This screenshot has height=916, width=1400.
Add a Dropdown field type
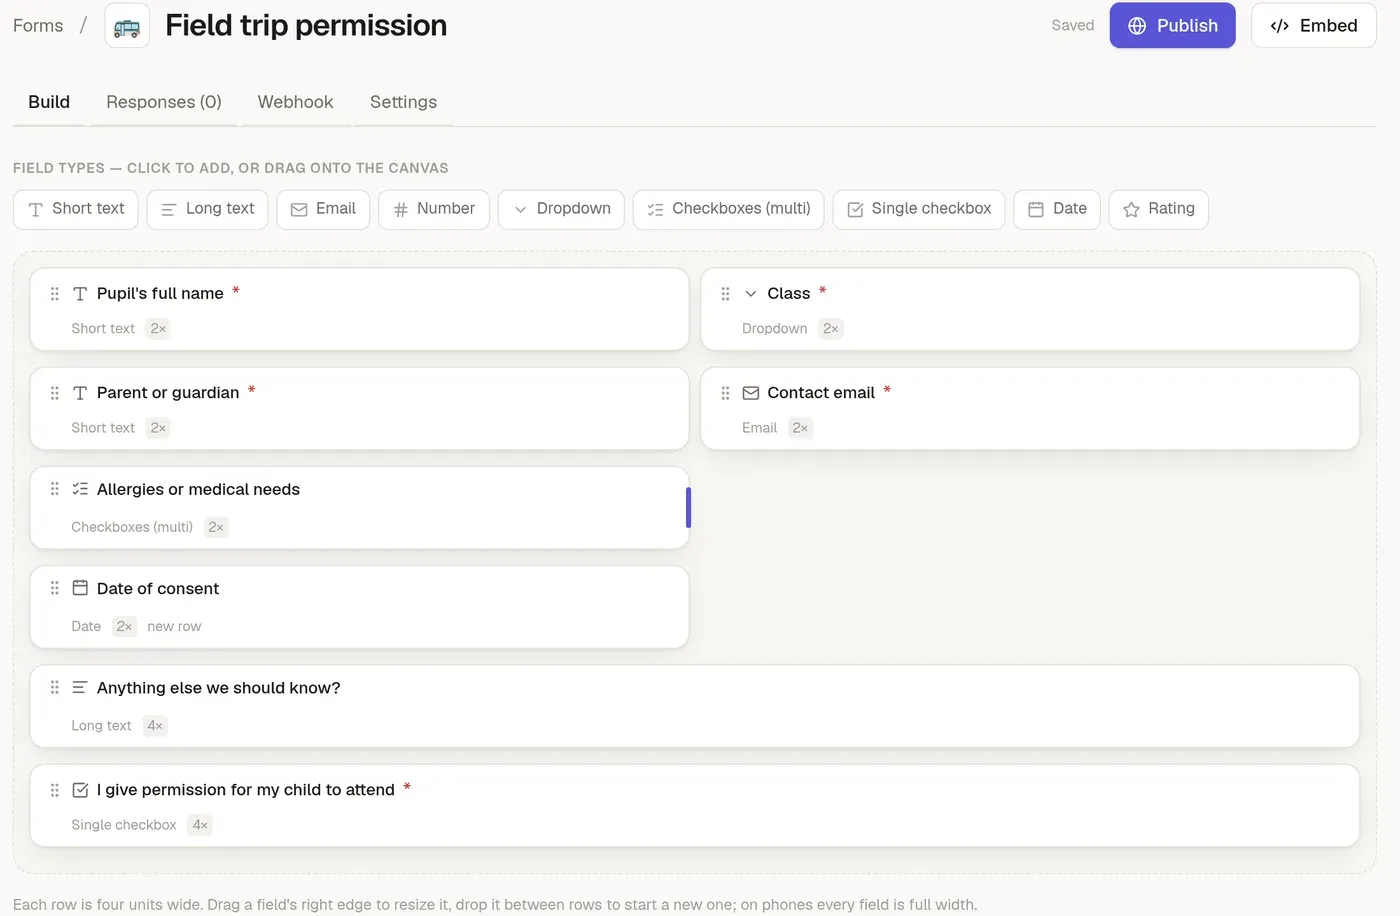[x=561, y=209]
